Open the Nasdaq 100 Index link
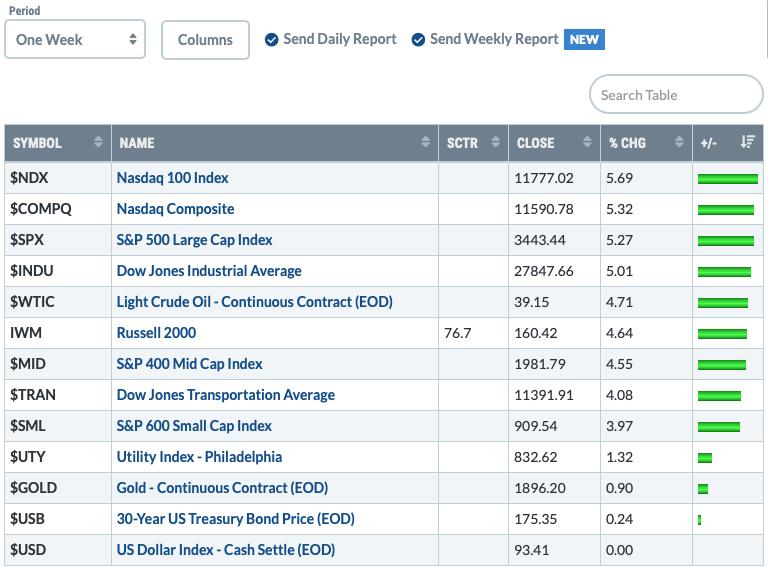The image size is (768, 570). tap(172, 178)
